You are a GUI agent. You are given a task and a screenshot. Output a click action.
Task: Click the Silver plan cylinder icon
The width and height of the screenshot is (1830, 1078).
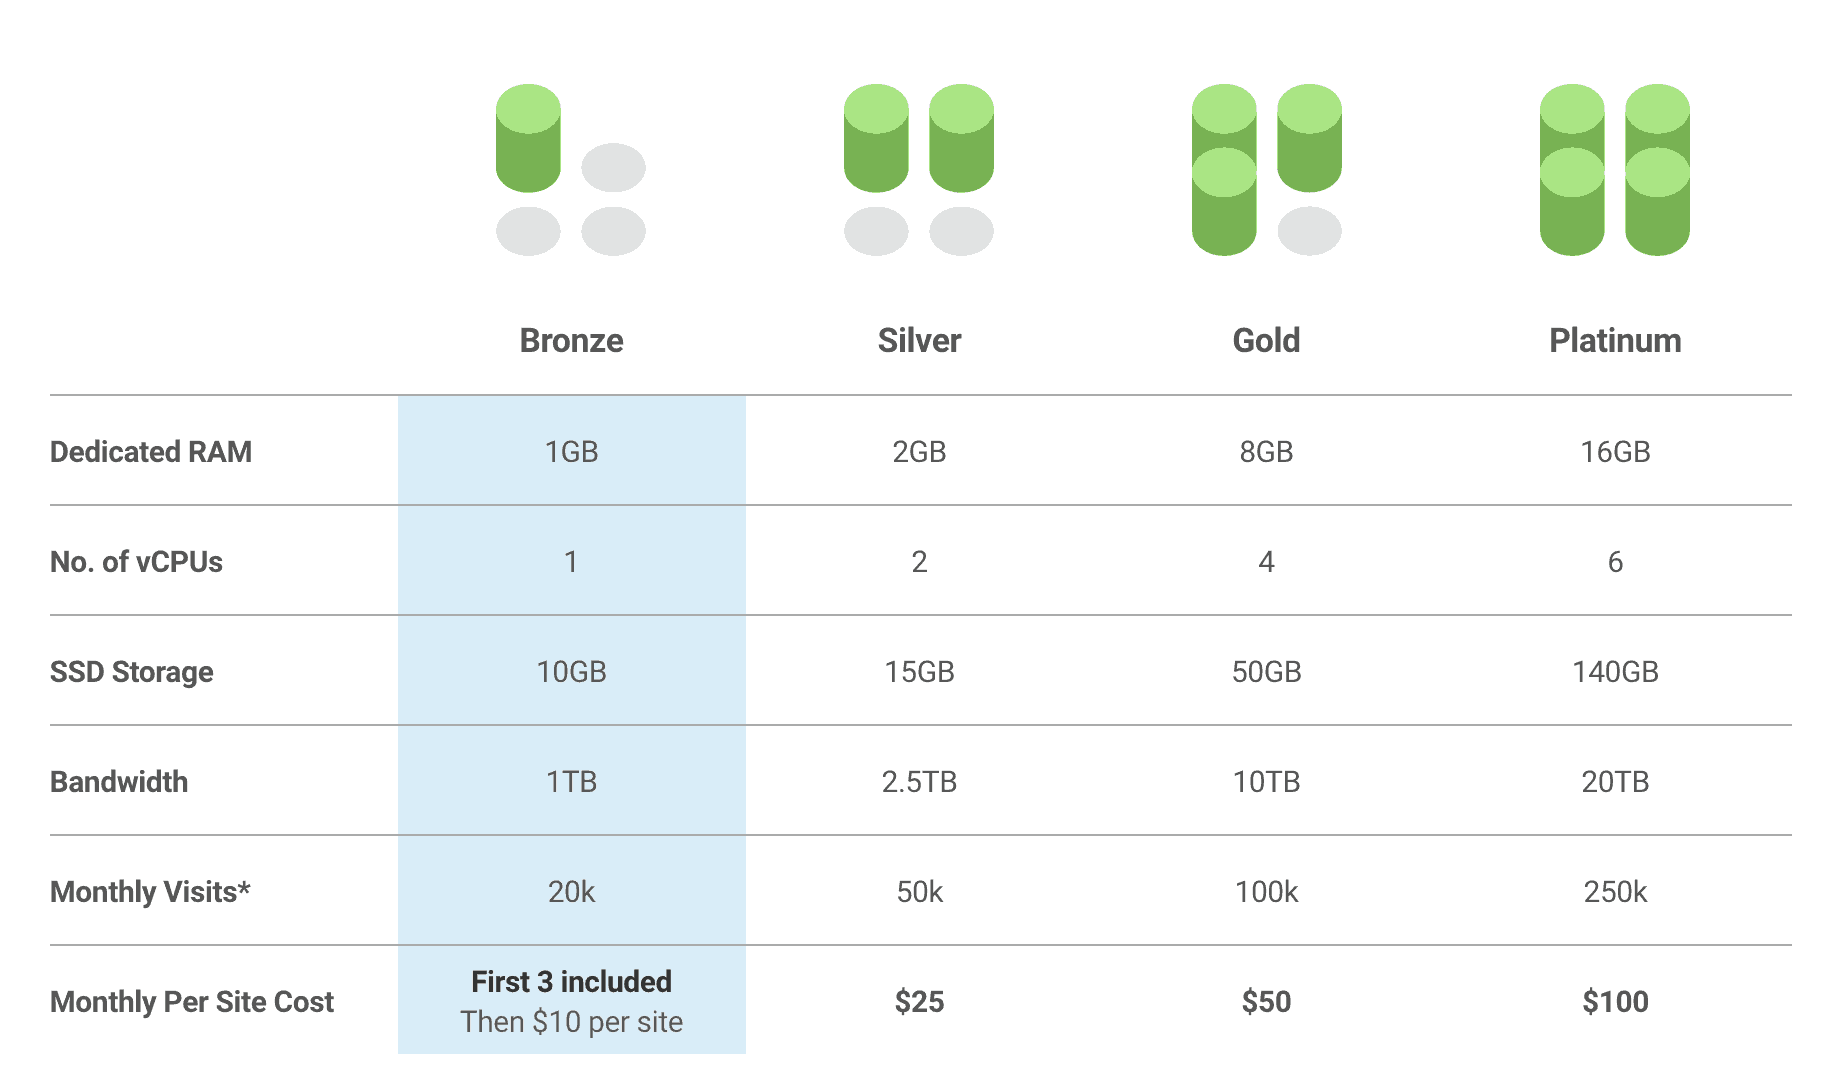pos(919,170)
